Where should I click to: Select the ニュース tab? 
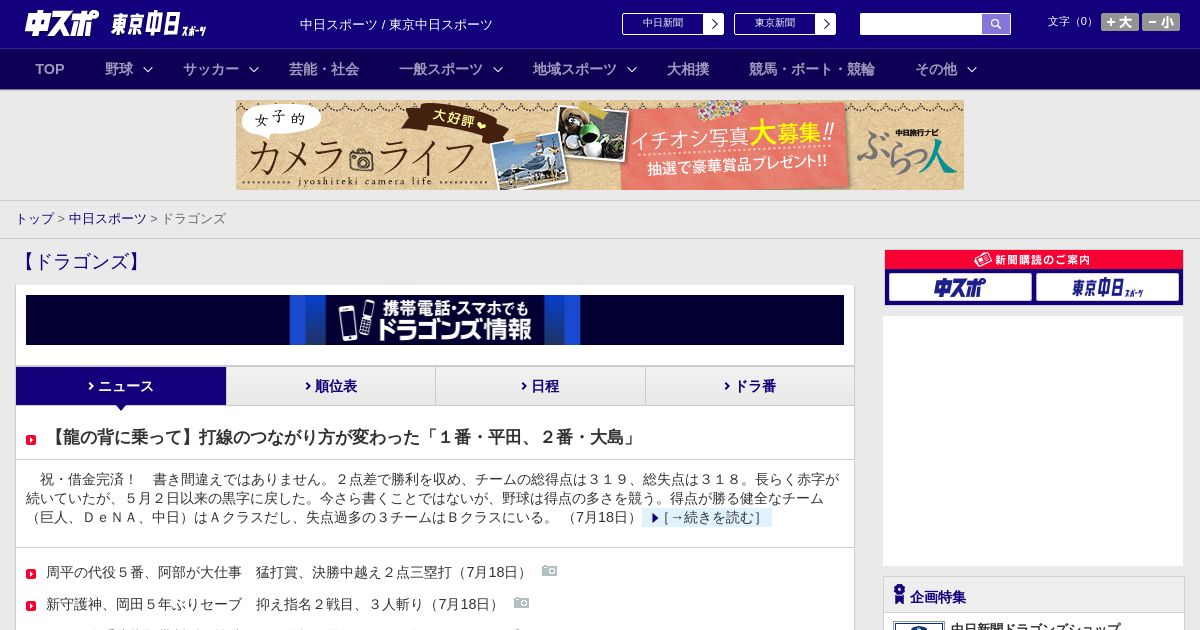(x=121, y=386)
